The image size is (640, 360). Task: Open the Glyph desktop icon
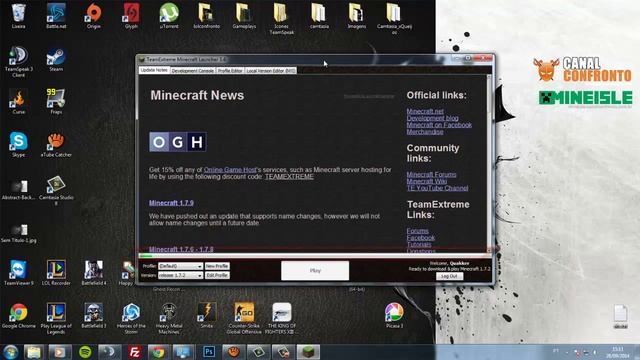point(131,16)
